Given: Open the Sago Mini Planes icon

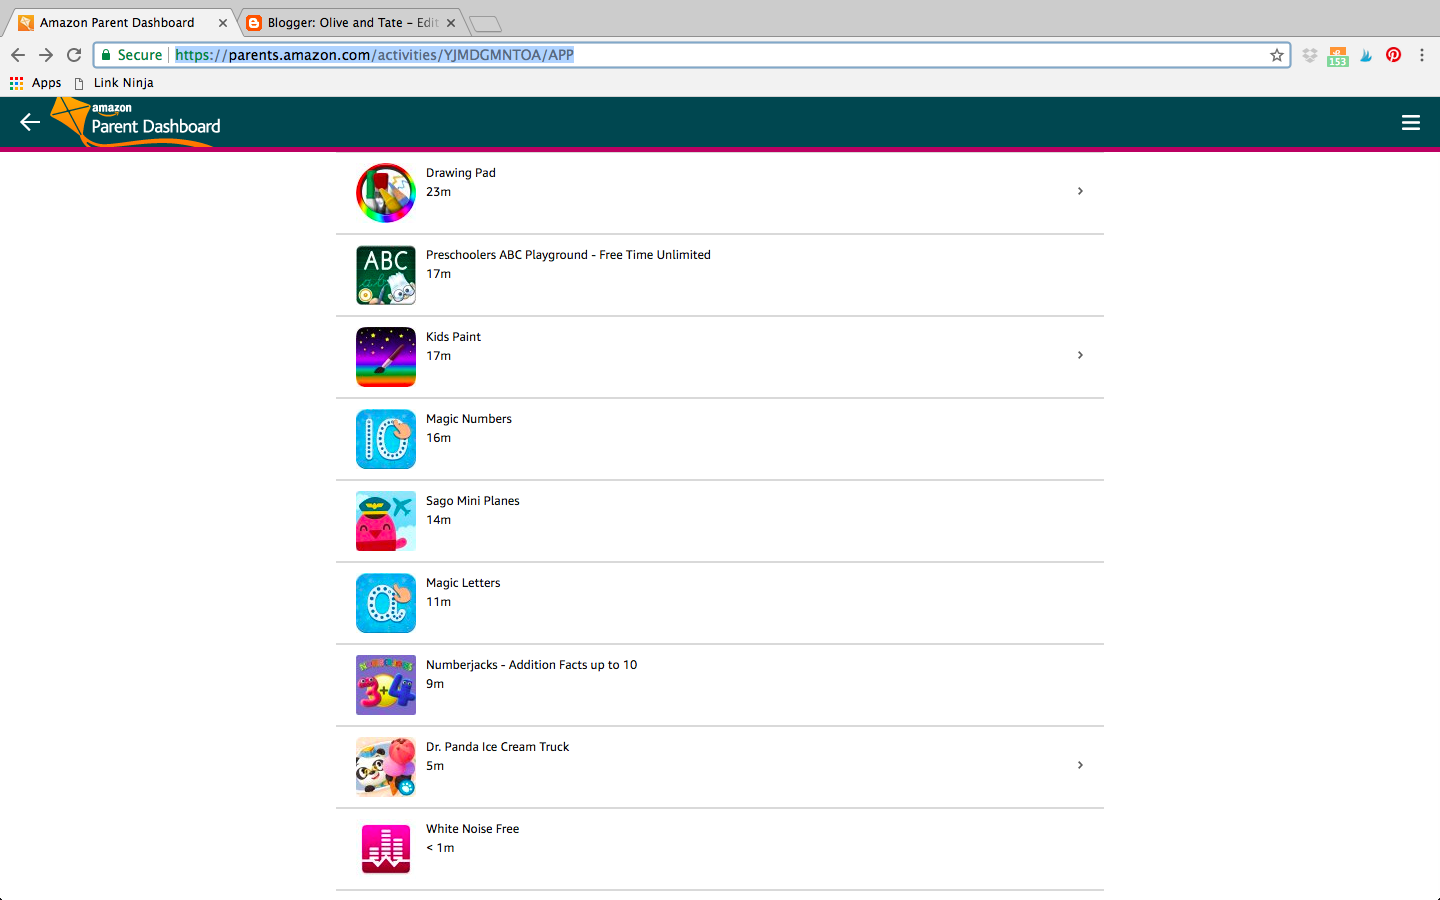Looking at the screenshot, I should 386,521.
